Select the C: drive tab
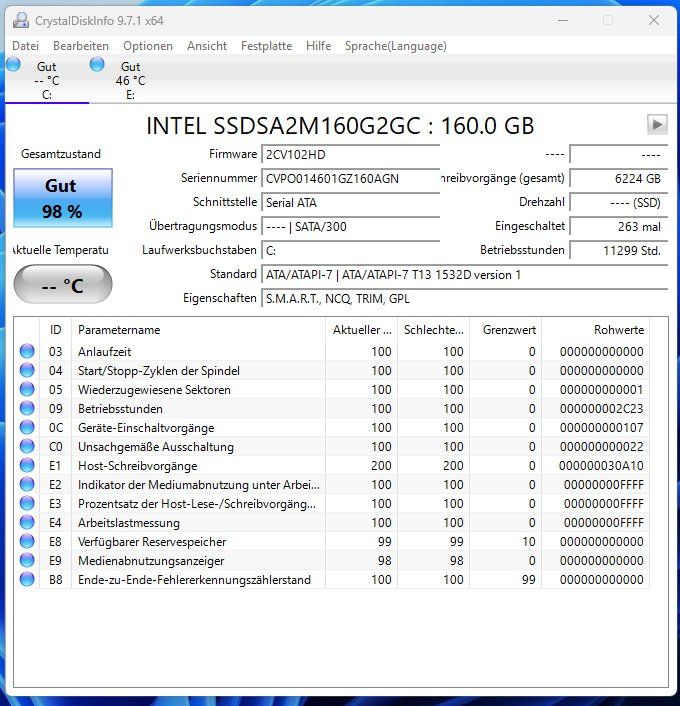Viewport: 680px width, 706px height. pyautogui.click(x=47, y=80)
